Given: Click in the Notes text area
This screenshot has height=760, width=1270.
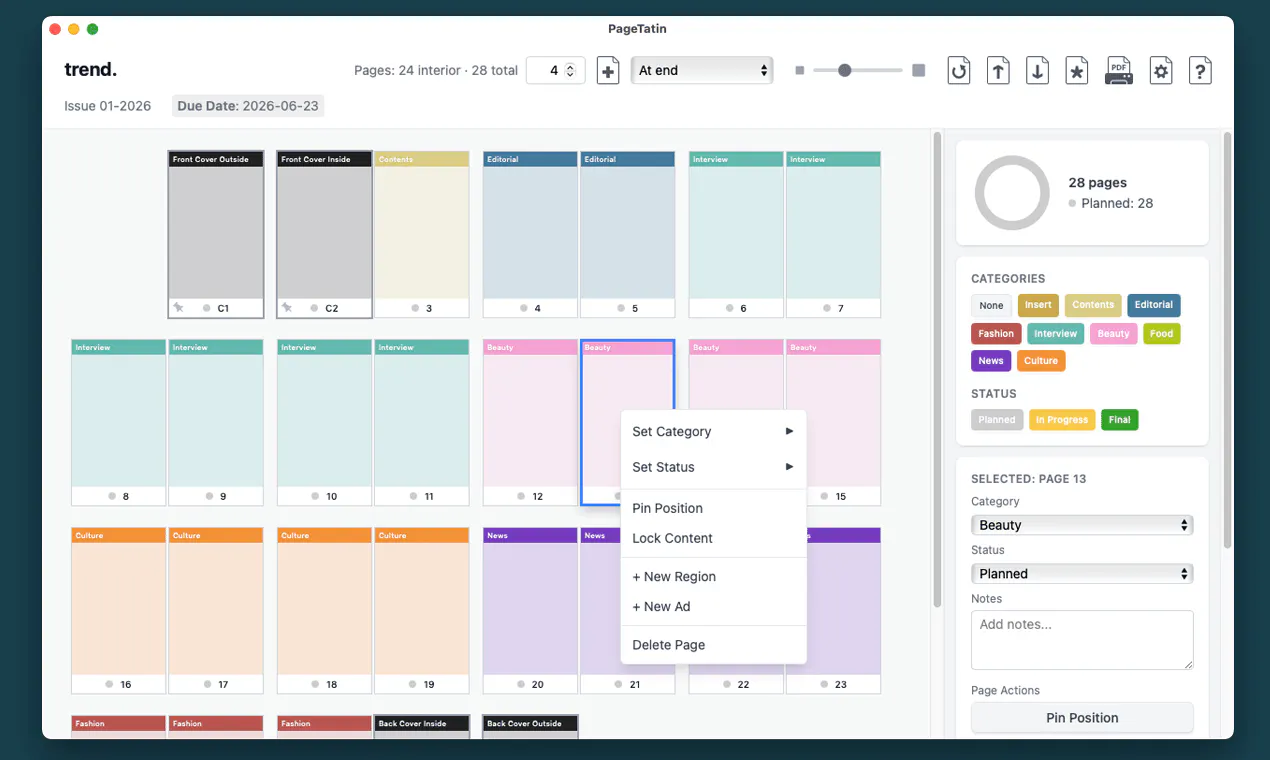Looking at the screenshot, I should pos(1082,640).
